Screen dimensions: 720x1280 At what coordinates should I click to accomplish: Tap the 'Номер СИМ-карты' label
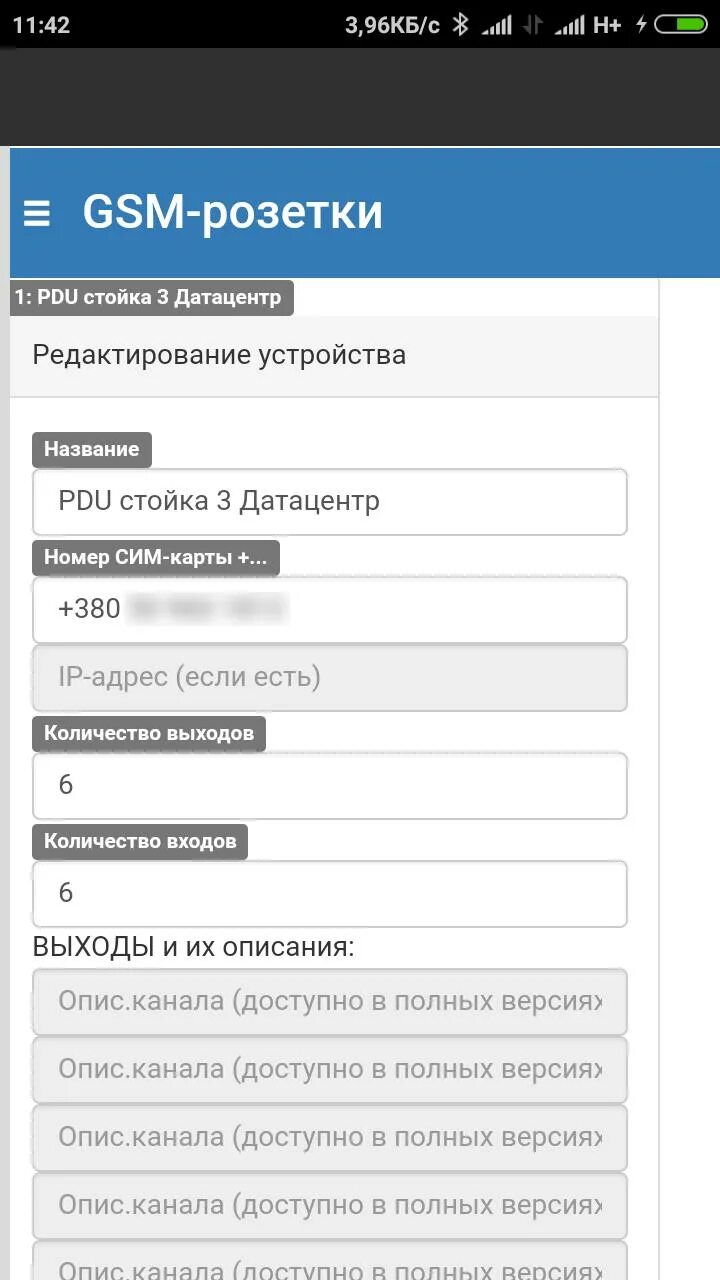[x=155, y=558]
